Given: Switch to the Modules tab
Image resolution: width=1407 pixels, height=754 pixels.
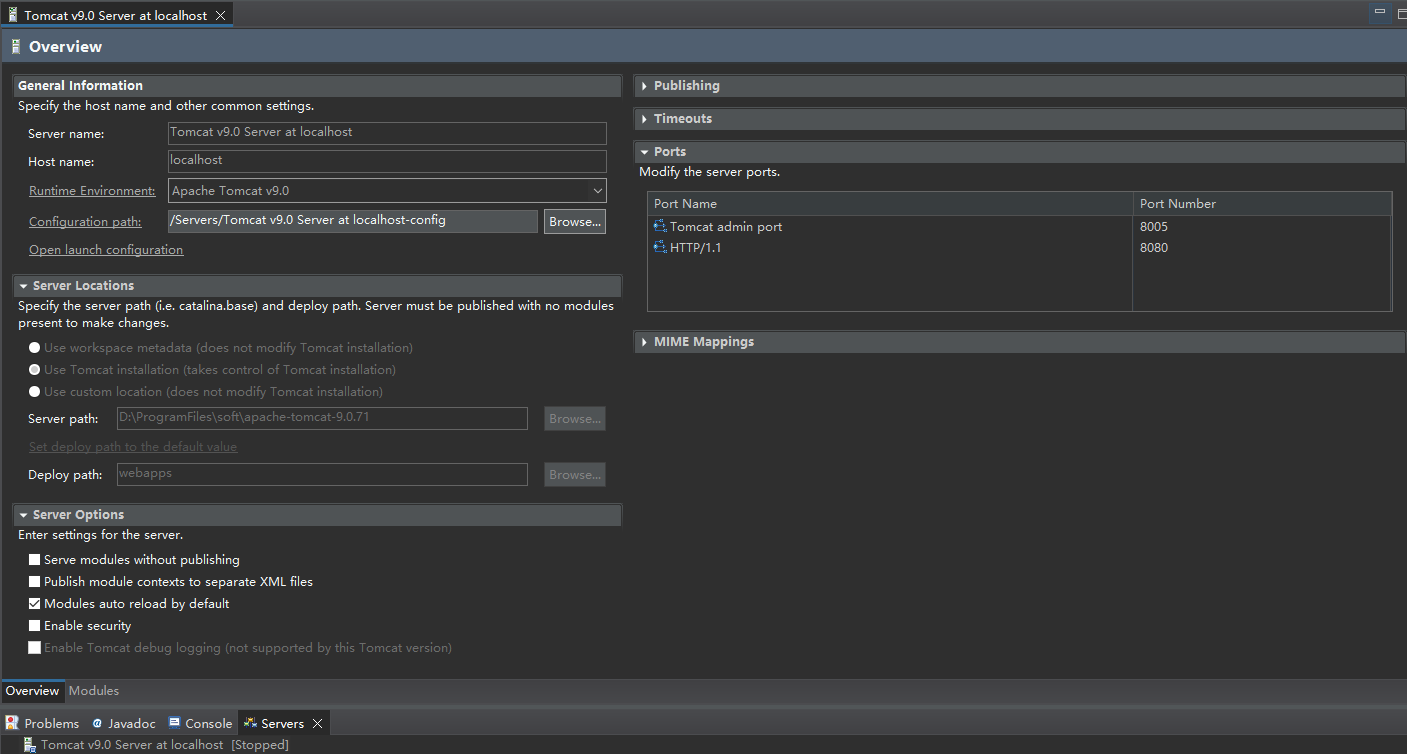Looking at the screenshot, I should (x=94, y=691).
